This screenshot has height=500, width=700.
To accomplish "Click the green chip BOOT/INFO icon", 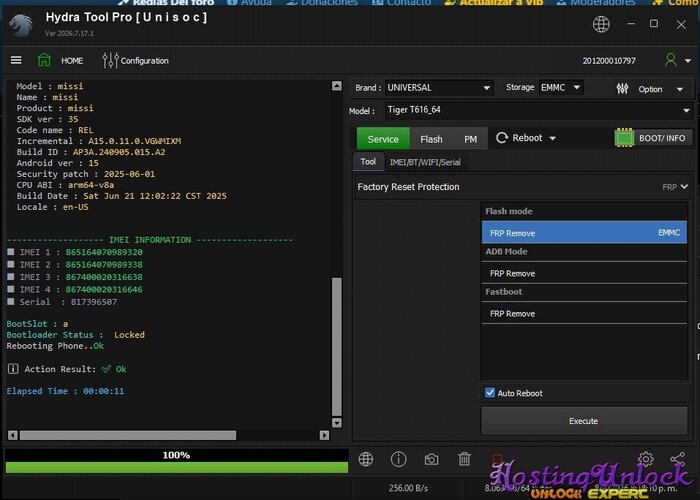I will [624, 138].
